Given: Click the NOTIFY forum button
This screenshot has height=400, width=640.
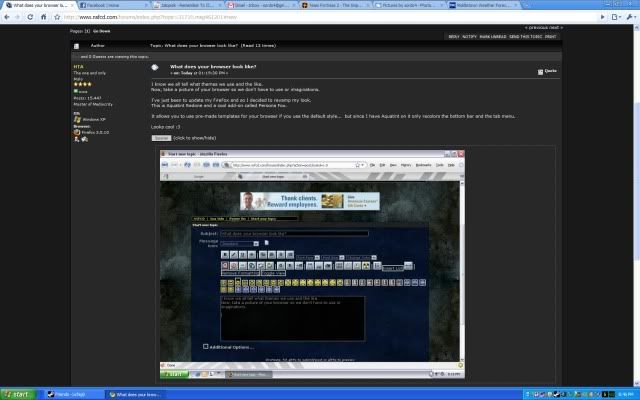Looking at the screenshot, I should coord(469,37).
